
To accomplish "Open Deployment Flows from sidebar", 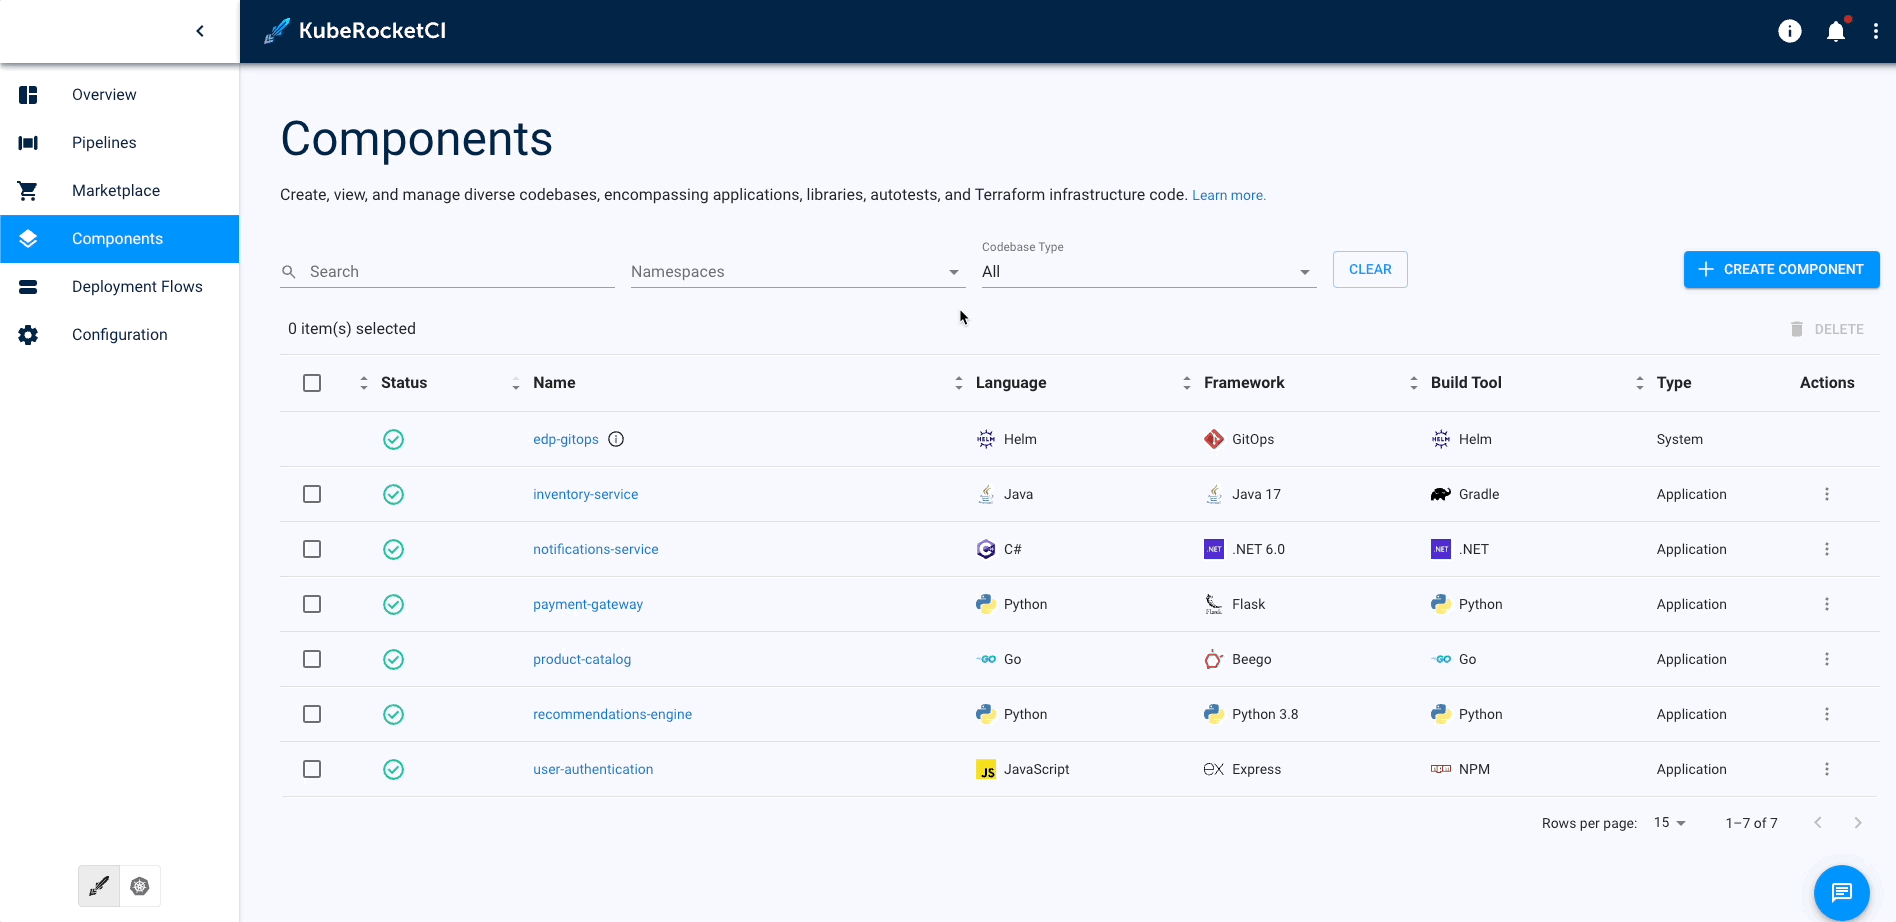I will click(137, 287).
